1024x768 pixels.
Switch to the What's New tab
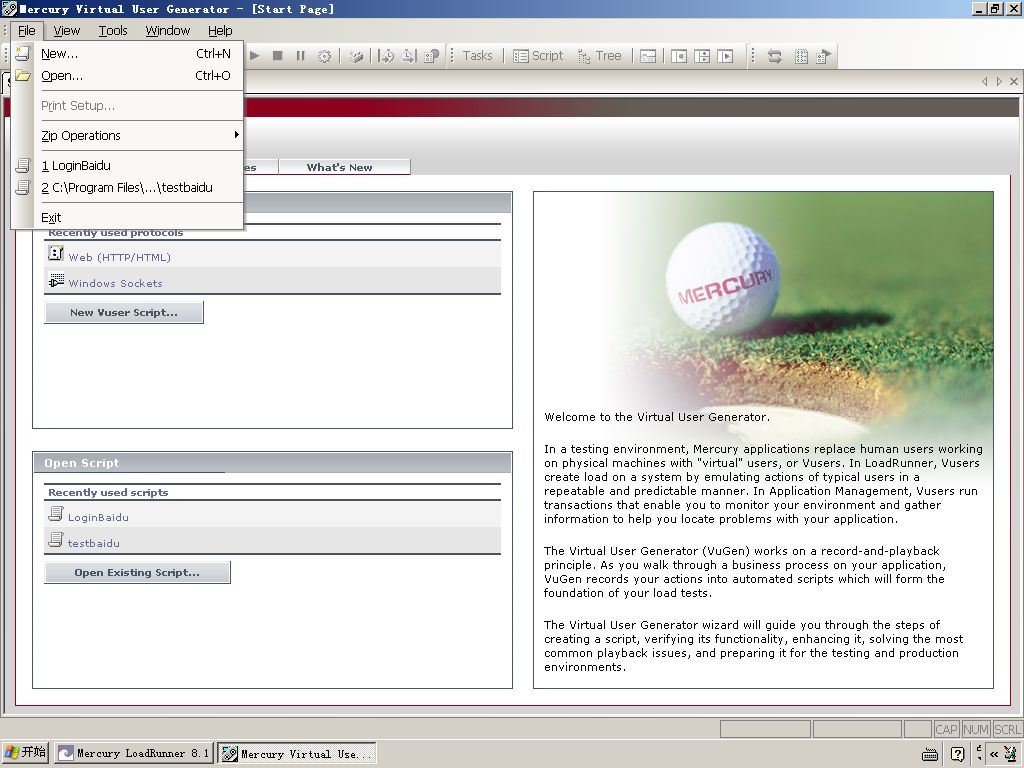click(x=345, y=167)
